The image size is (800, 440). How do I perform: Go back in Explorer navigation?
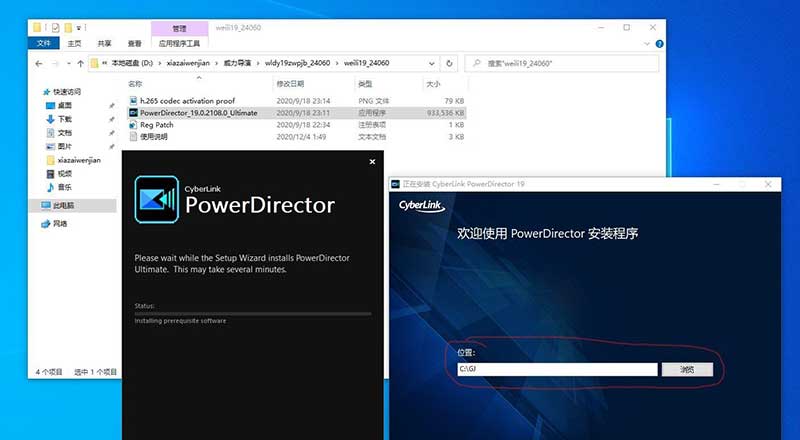click(39, 63)
